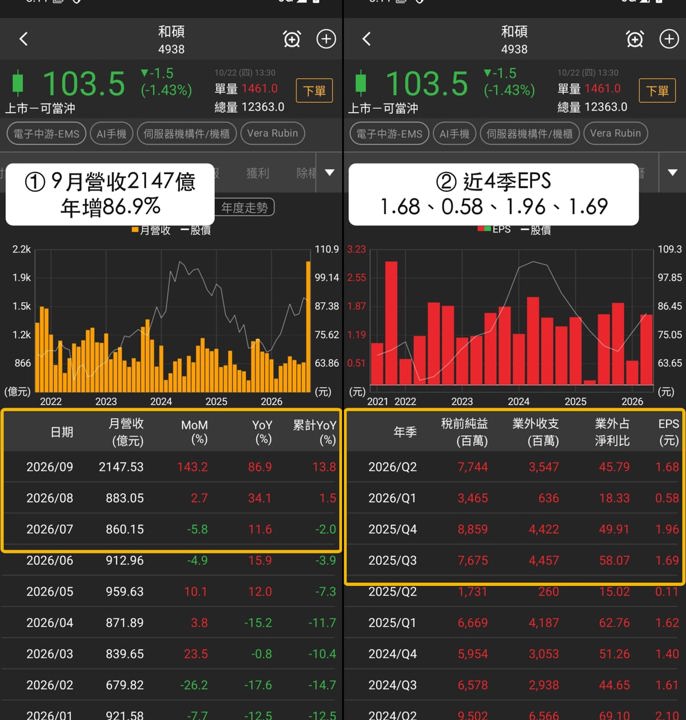Select the 2025/Q4 quarter cell

(393, 529)
